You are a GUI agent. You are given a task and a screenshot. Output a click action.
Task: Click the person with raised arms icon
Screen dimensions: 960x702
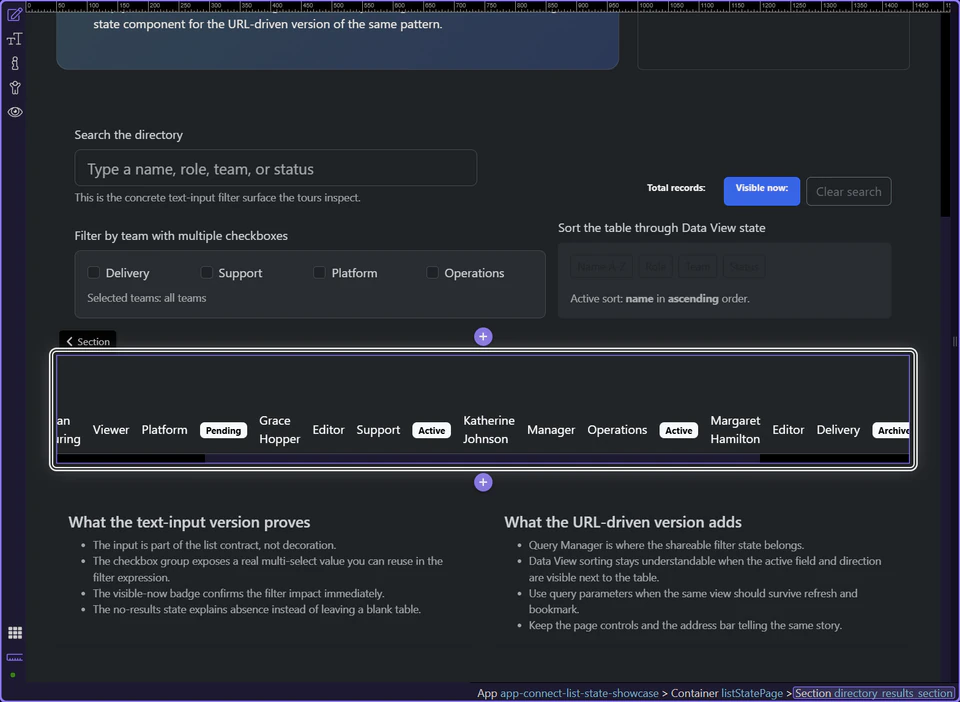pyautogui.click(x=15, y=88)
